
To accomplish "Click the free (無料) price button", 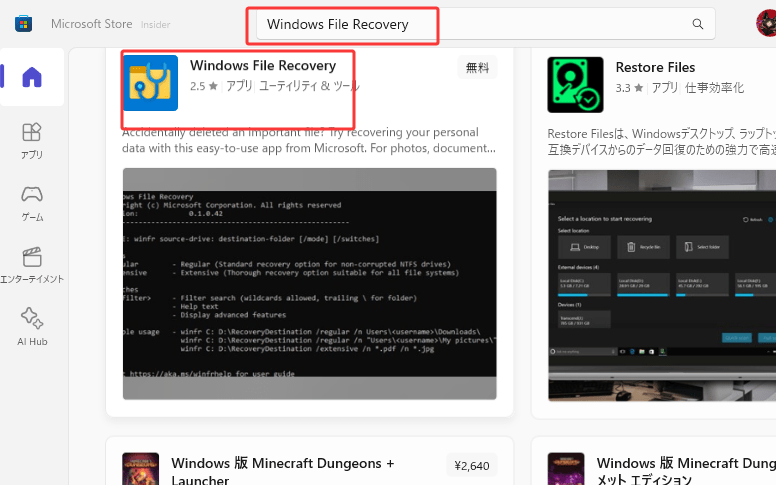I will tap(478, 67).
